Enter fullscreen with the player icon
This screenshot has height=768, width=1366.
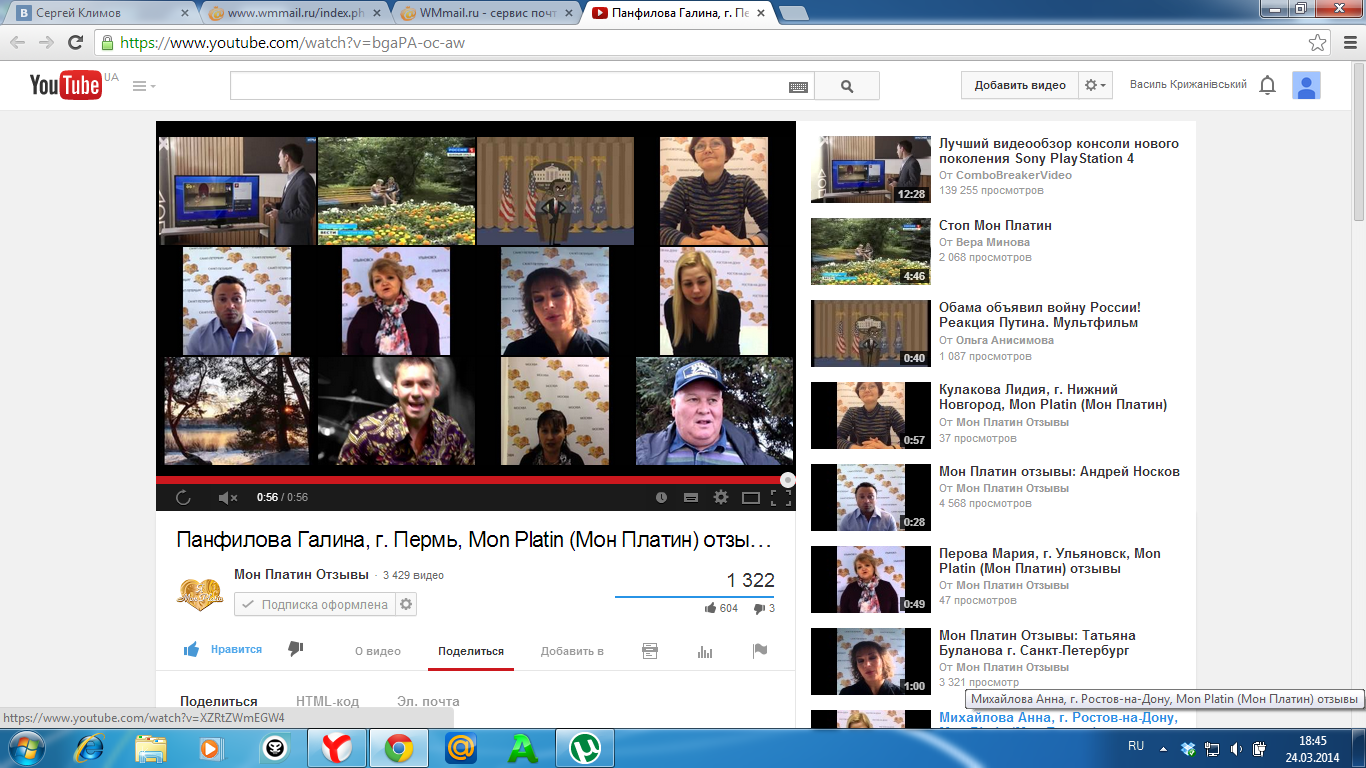coord(780,497)
